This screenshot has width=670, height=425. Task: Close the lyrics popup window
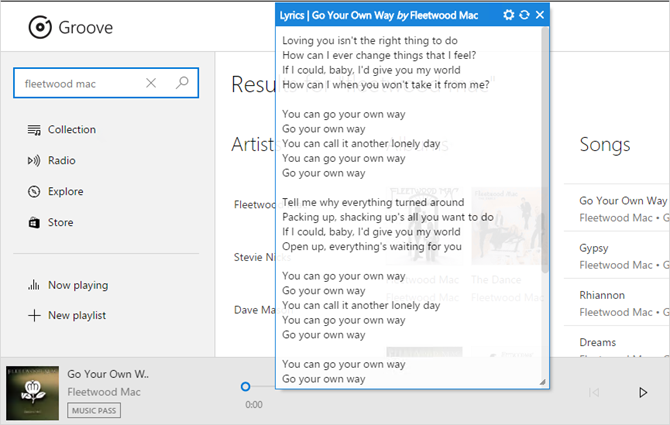point(540,15)
